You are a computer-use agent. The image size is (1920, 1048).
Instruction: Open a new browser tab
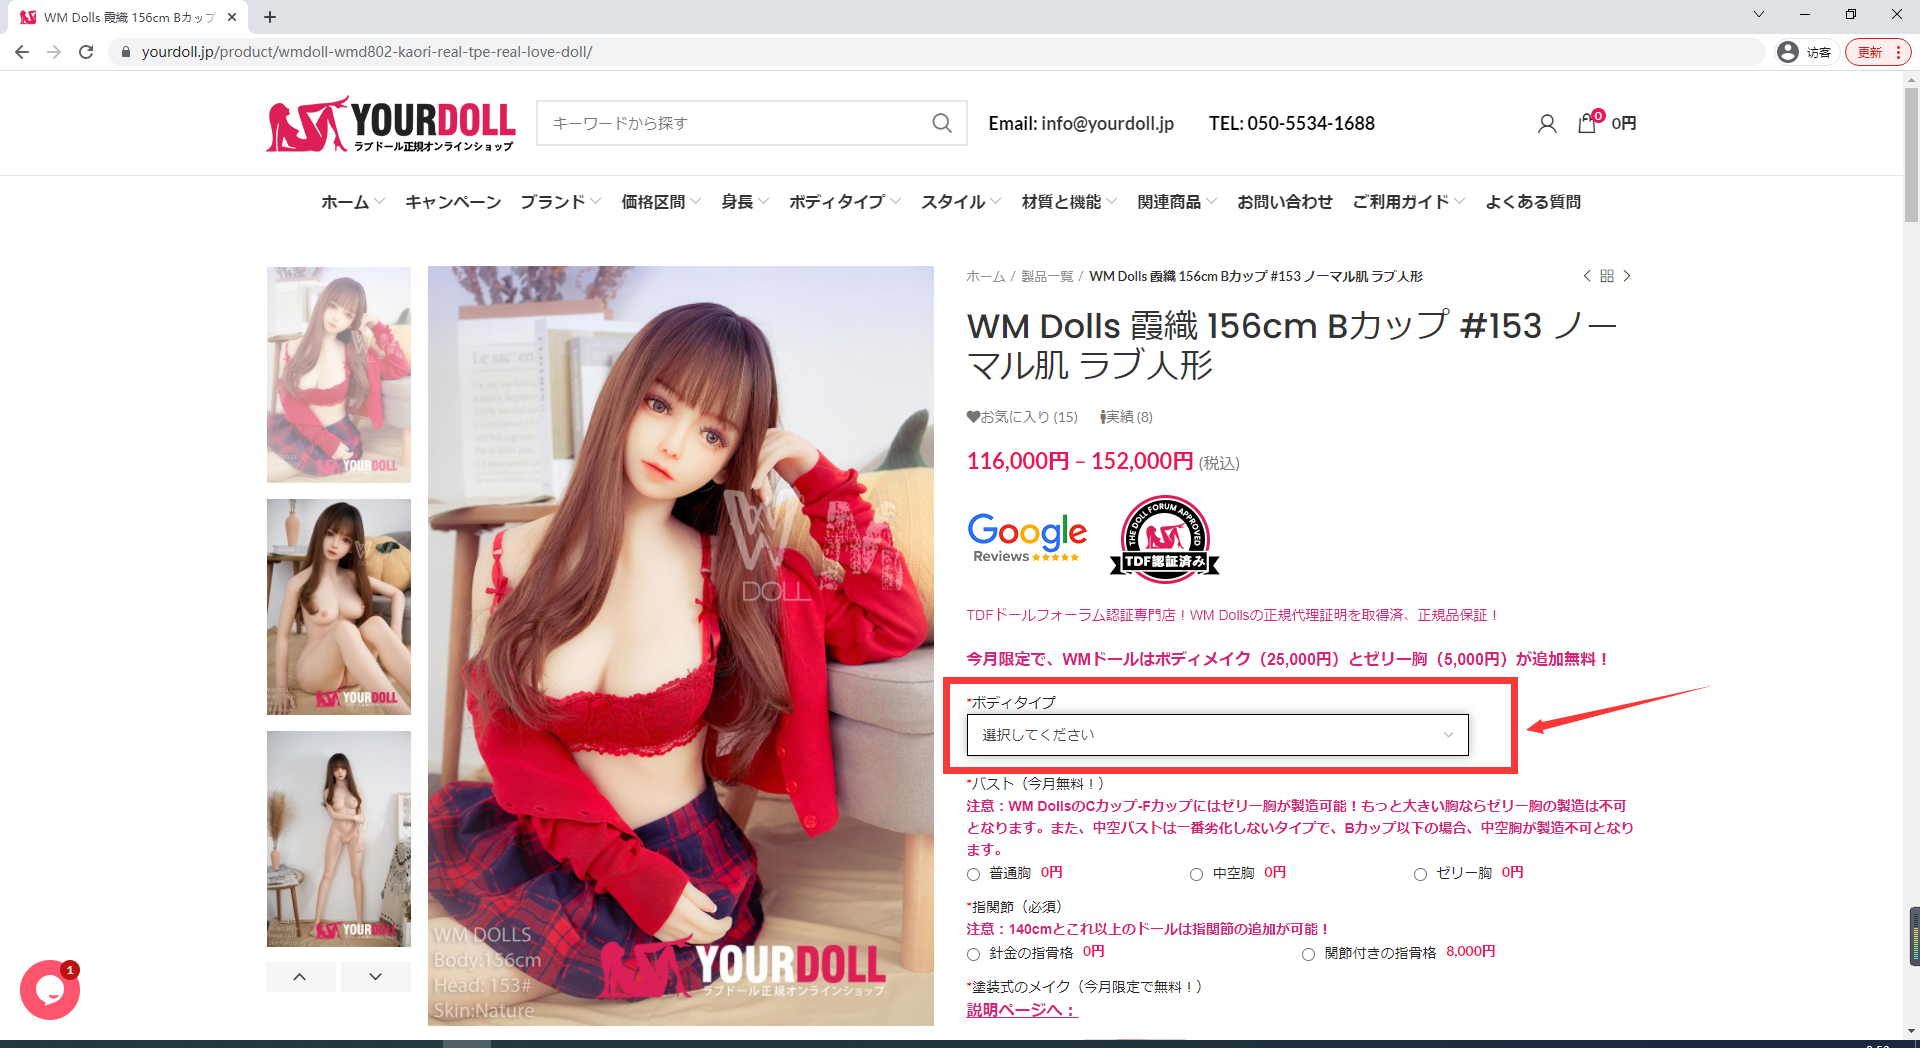[270, 17]
